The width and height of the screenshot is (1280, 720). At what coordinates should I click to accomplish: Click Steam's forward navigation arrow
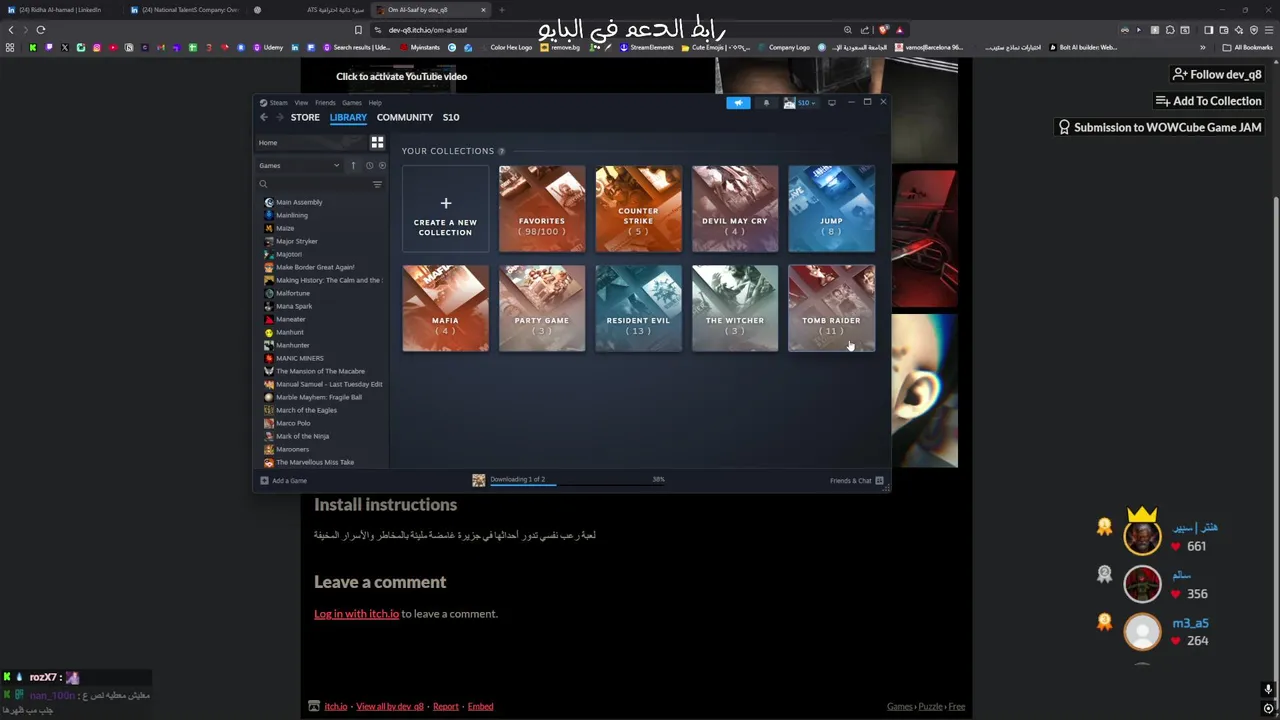(279, 117)
